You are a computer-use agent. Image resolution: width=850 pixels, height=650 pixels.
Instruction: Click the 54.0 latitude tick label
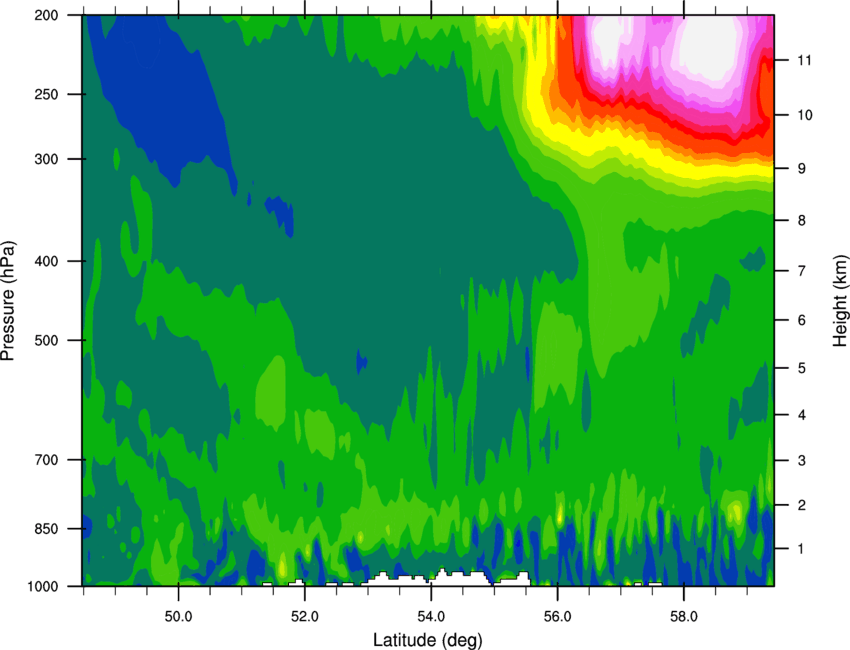(431, 617)
